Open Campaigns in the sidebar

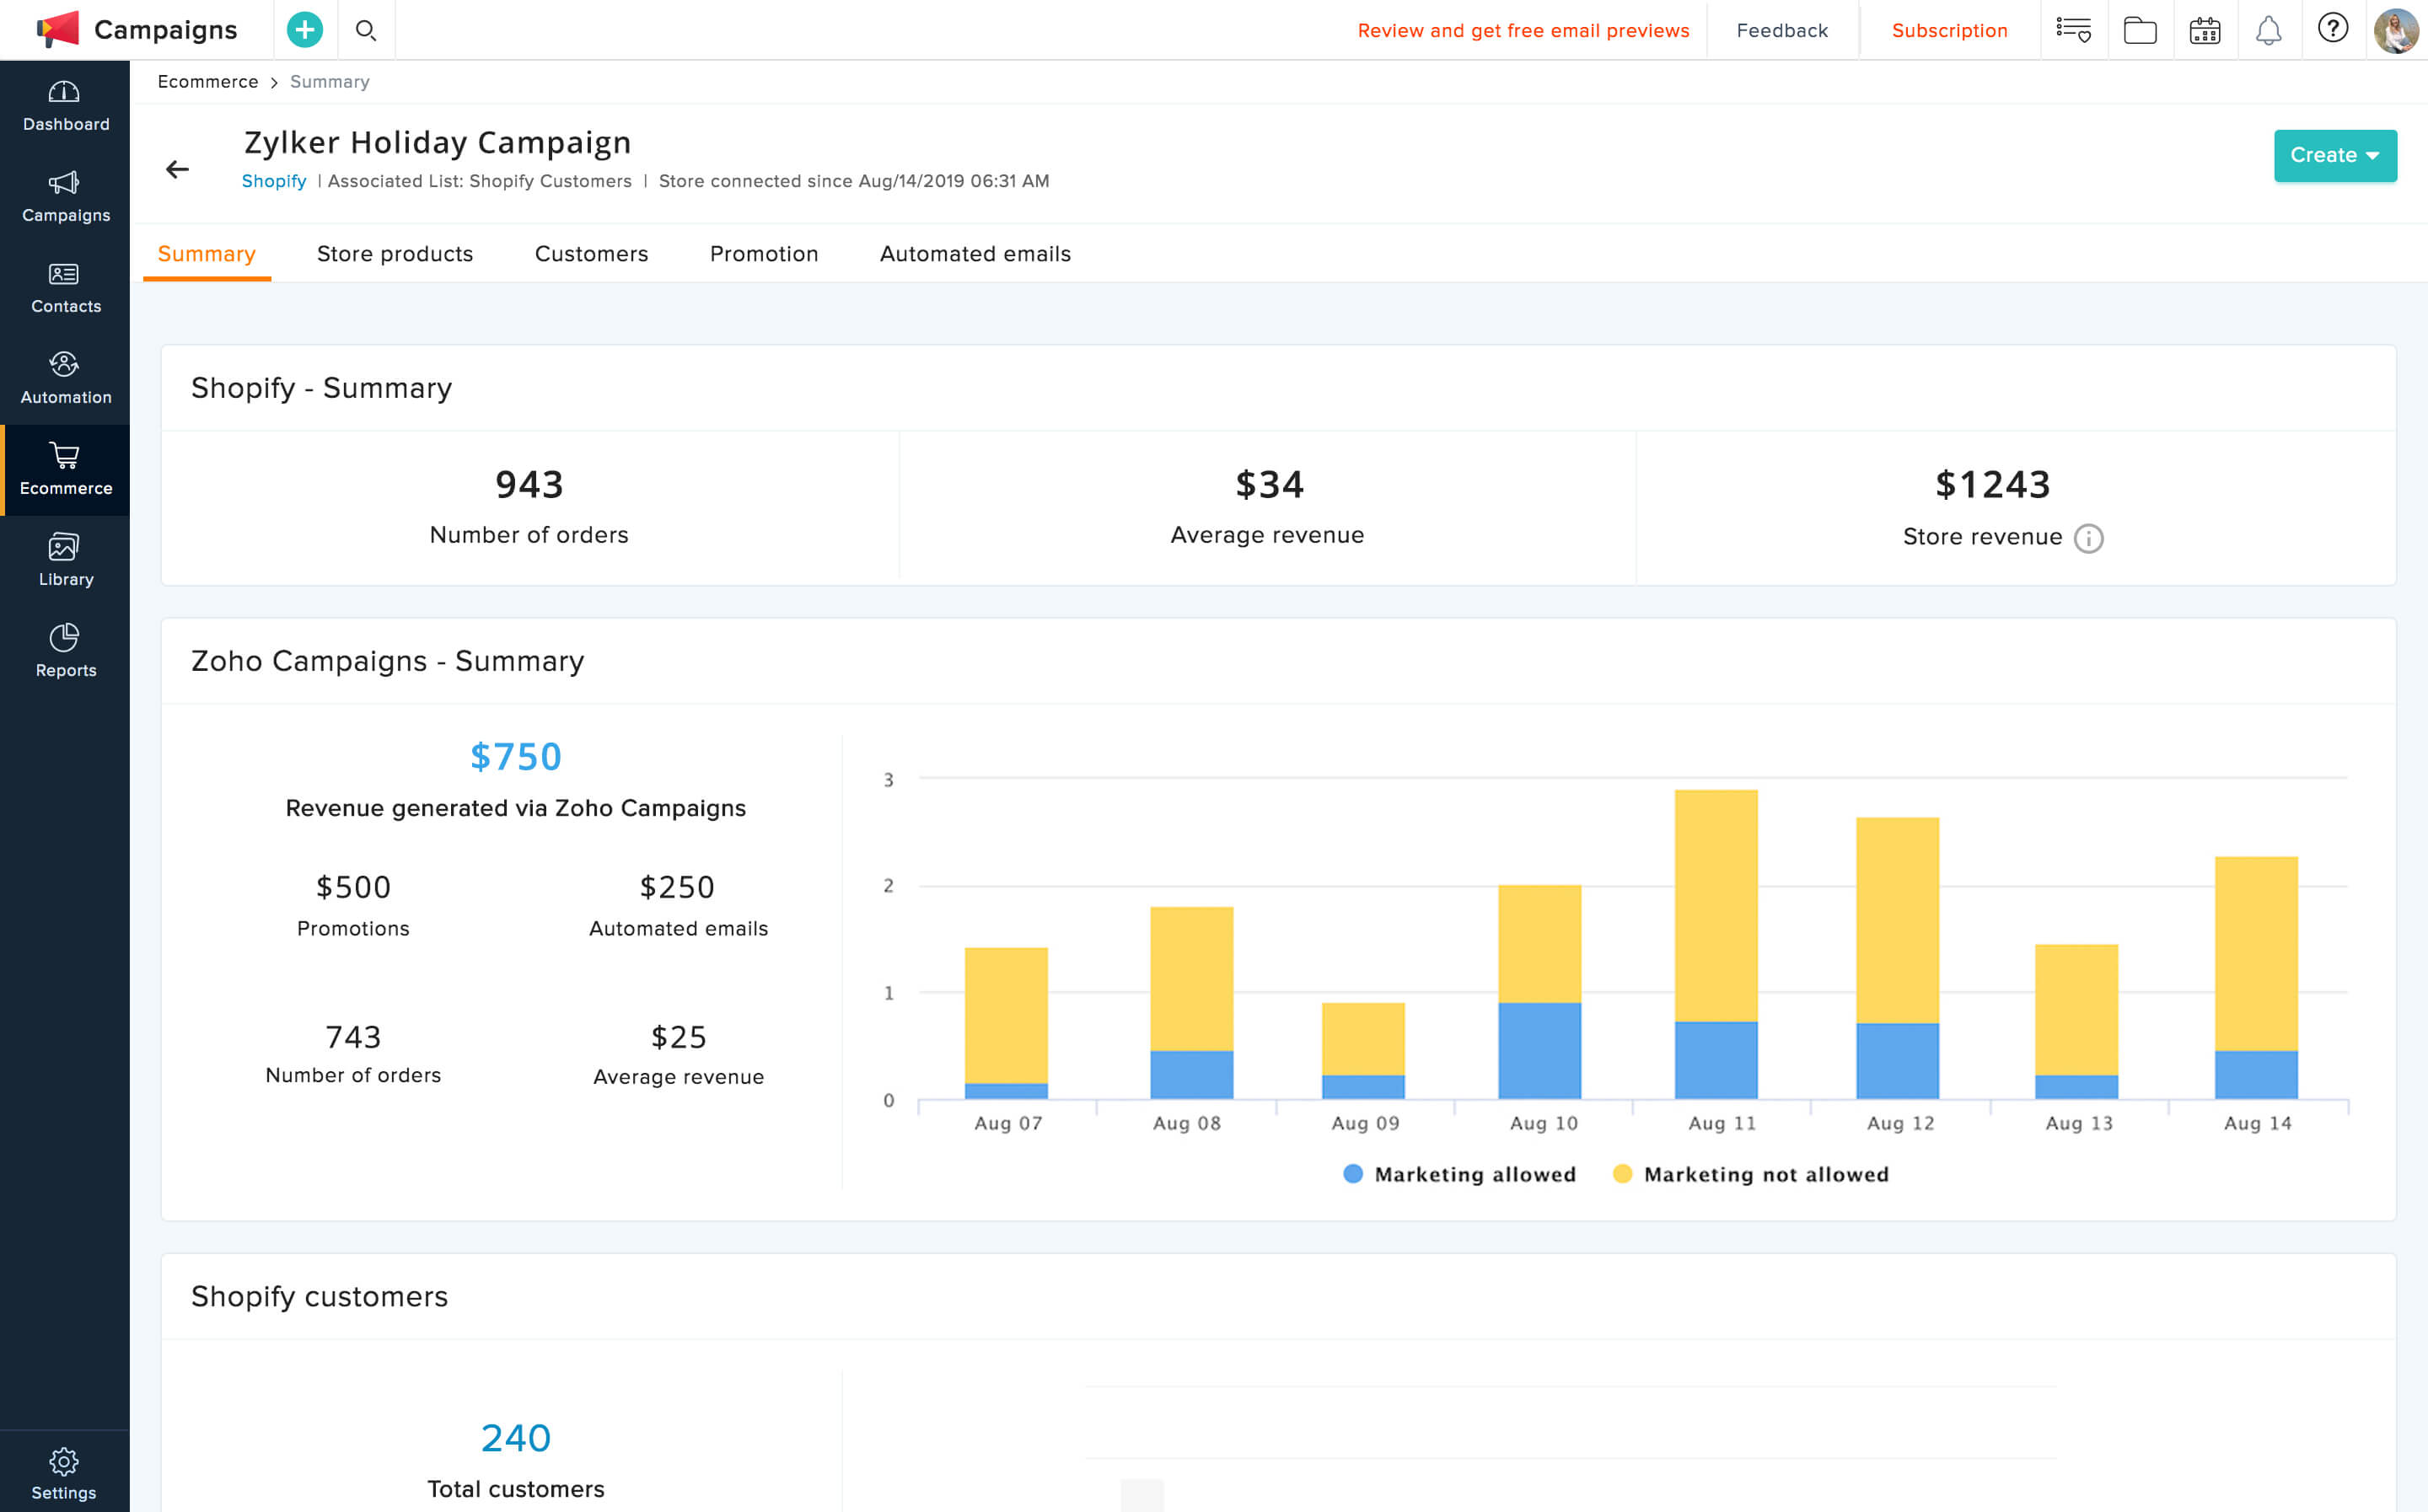pyautogui.click(x=65, y=197)
